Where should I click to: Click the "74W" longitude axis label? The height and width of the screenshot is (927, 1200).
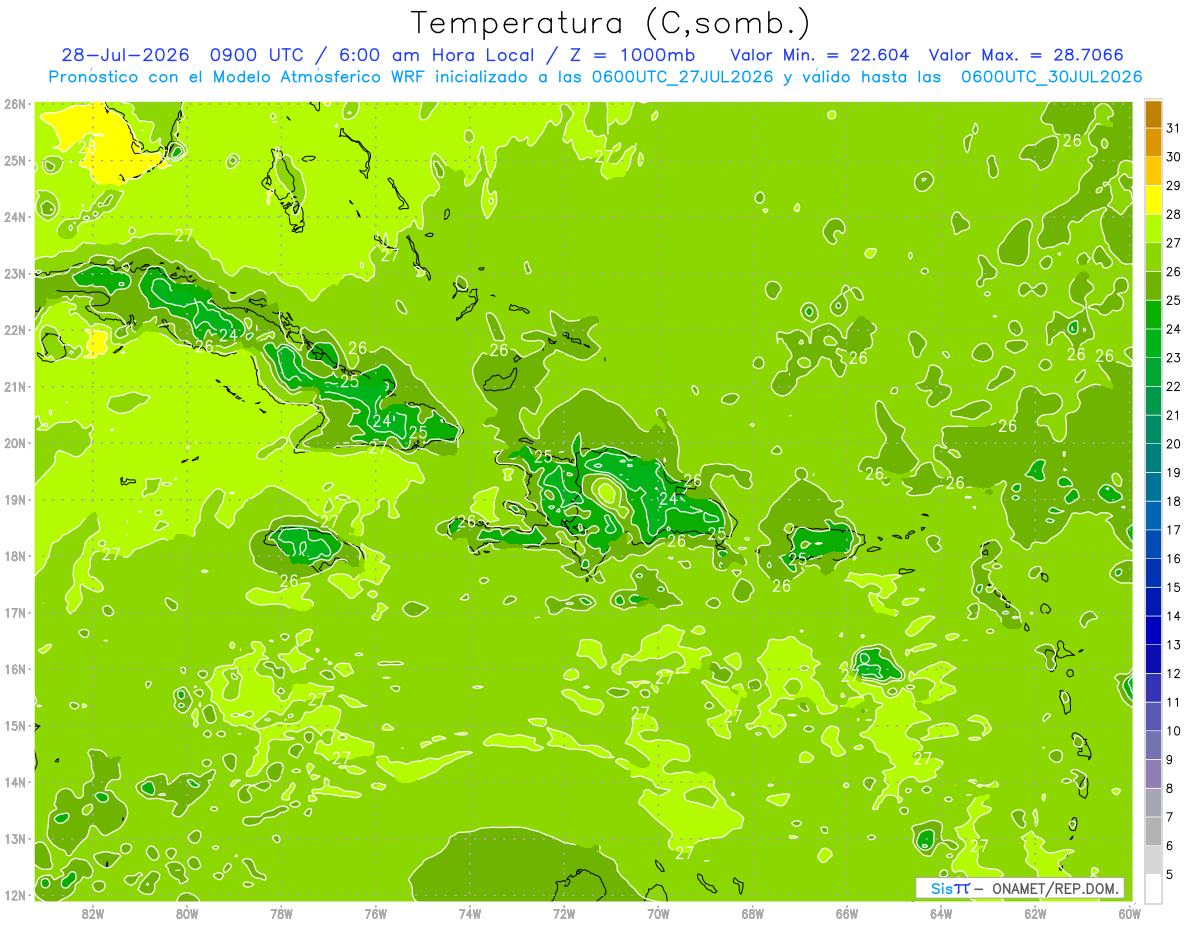tap(470, 913)
